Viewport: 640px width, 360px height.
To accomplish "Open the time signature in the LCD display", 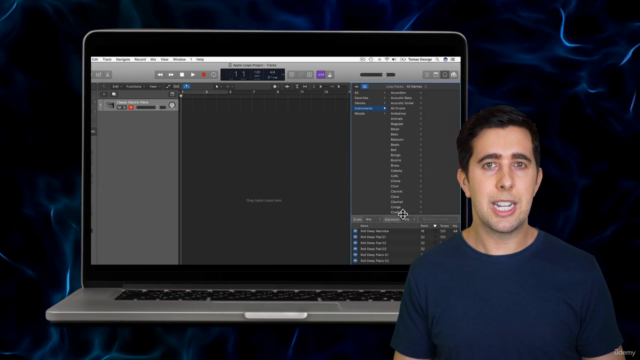I will pyautogui.click(x=273, y=72).
